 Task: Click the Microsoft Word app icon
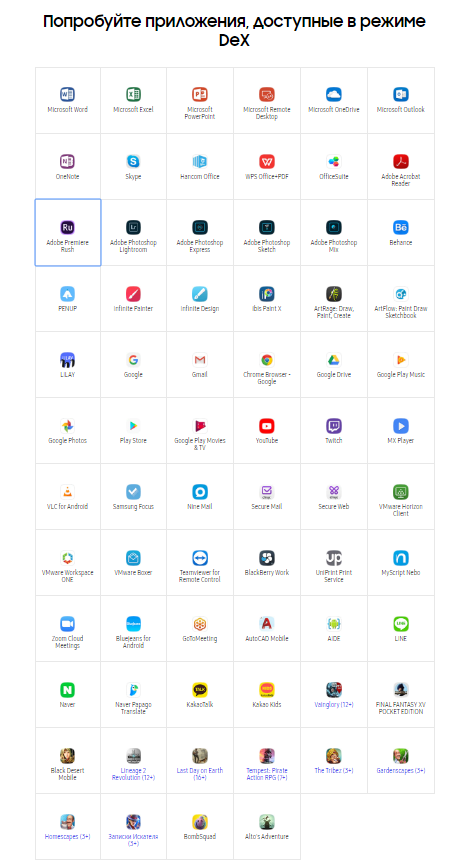tap(67, 94)
